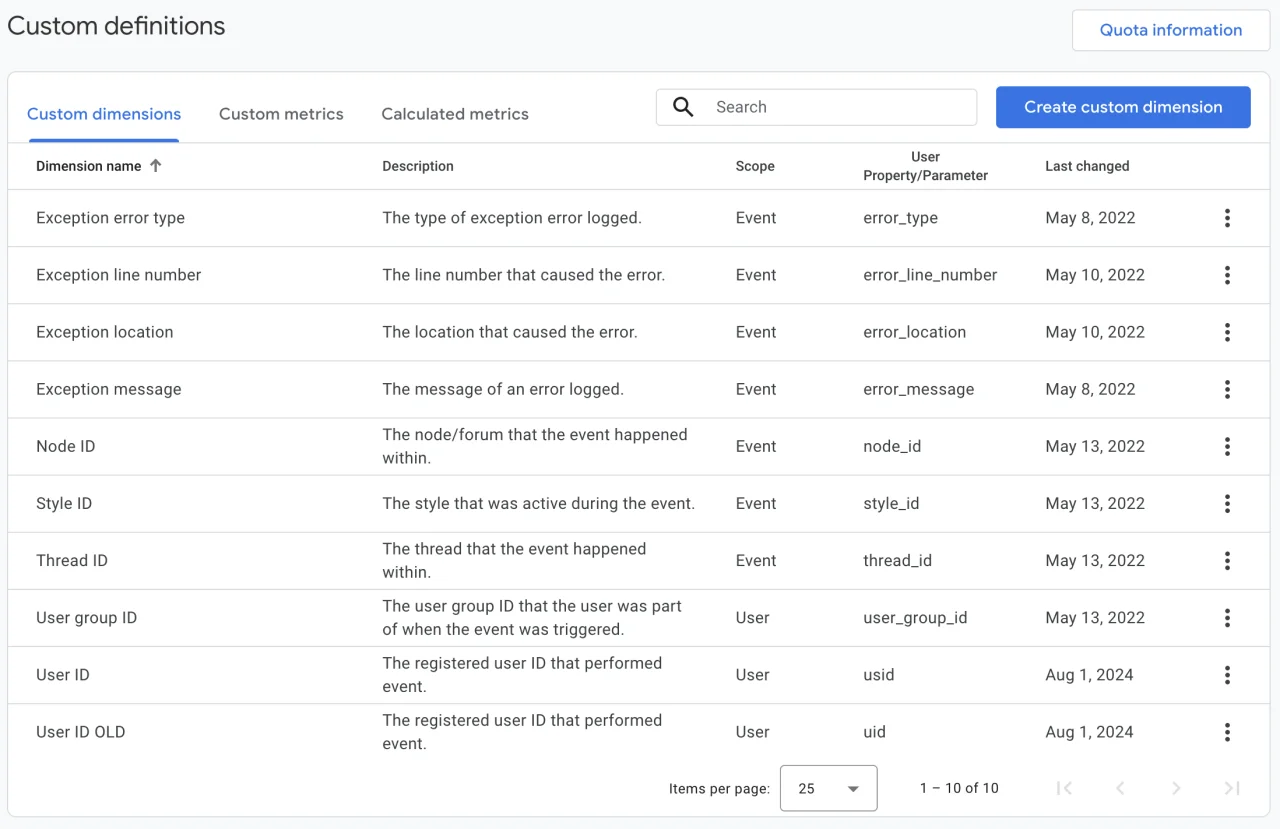The height and width of the screenshot is (829, 1280).
Task: Open the more options menu for Thread ID
Action: tap(1227, 560)
